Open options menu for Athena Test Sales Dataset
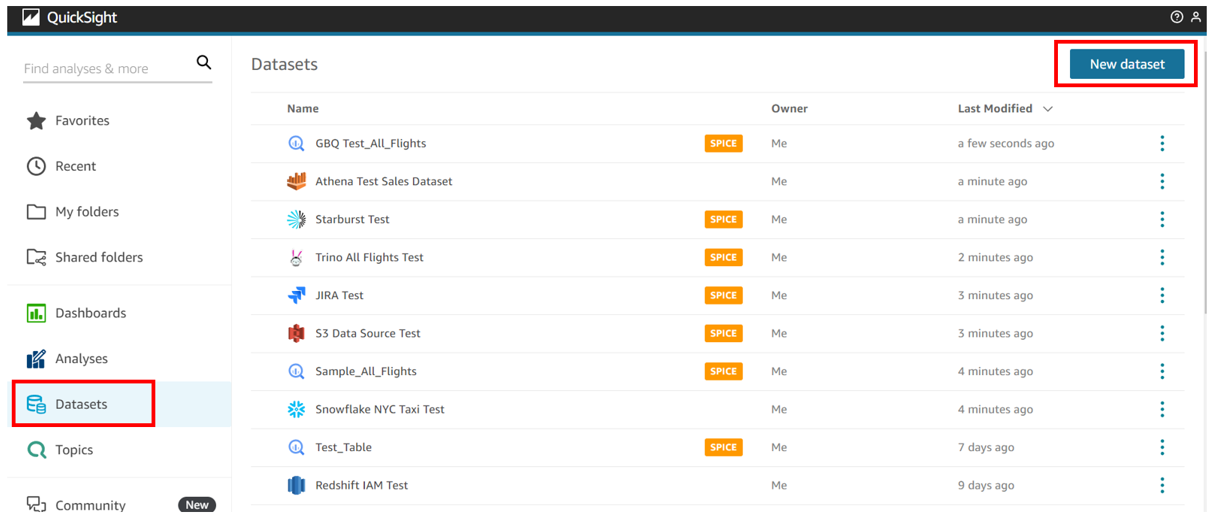This screenshot has width=1214, height=528. (x=1162, y=182)
